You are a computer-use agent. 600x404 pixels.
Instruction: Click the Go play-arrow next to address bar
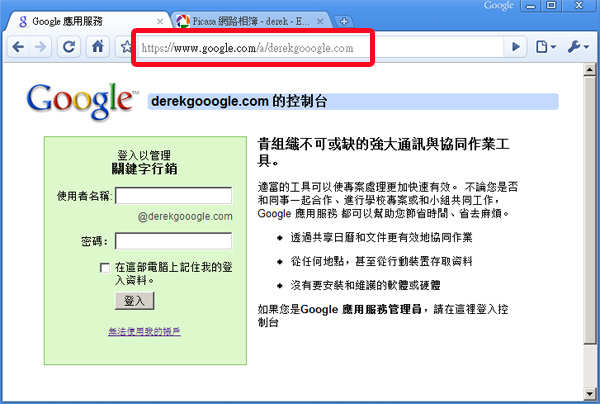[x=516, y=47]
